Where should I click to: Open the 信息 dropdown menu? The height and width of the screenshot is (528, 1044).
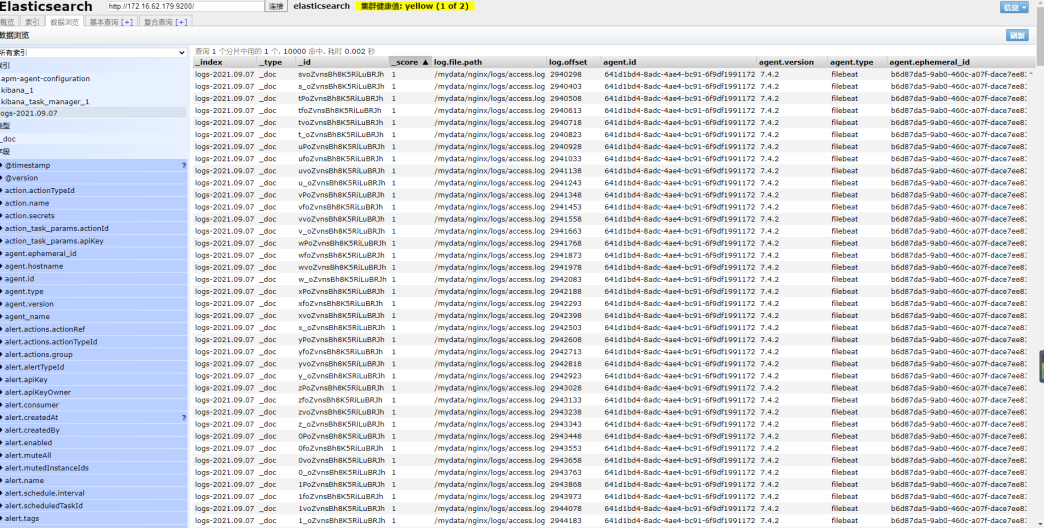1013,7
